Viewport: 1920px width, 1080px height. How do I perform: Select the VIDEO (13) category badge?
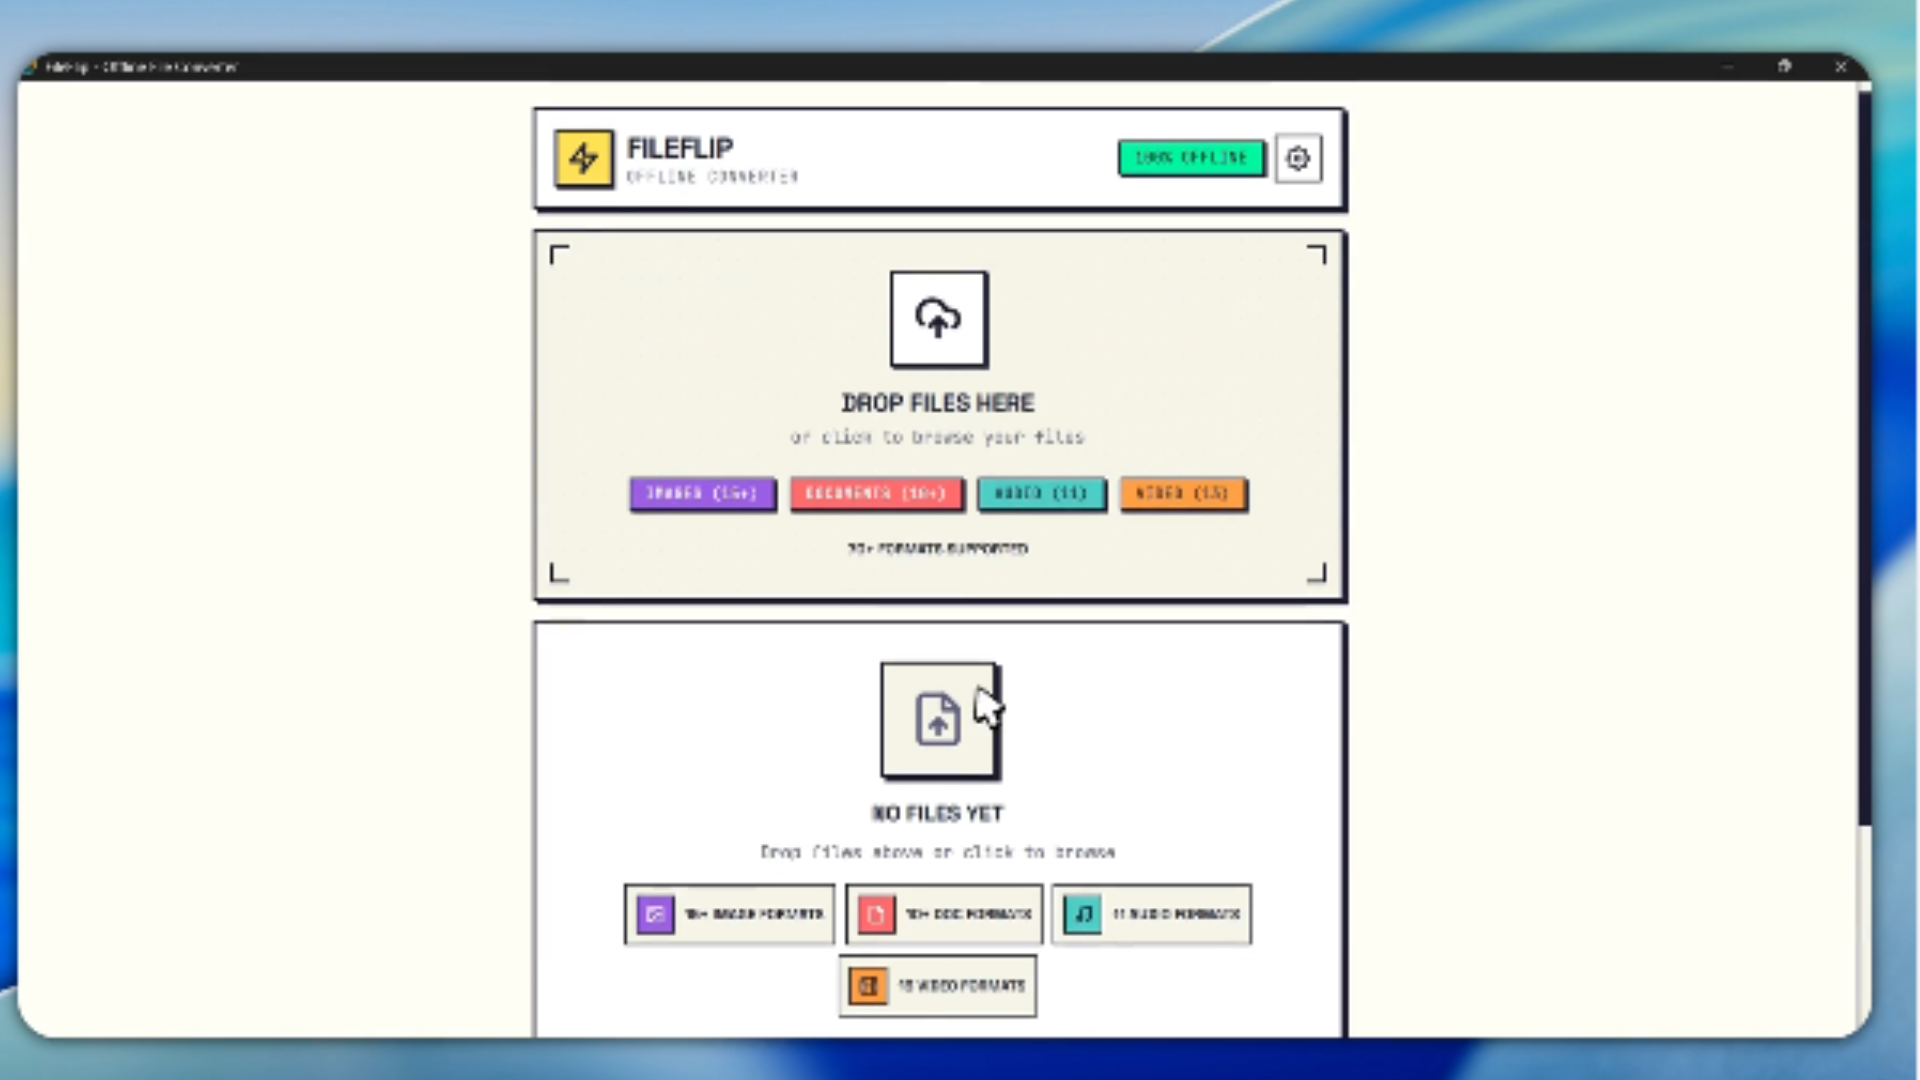click(1183, 493)
